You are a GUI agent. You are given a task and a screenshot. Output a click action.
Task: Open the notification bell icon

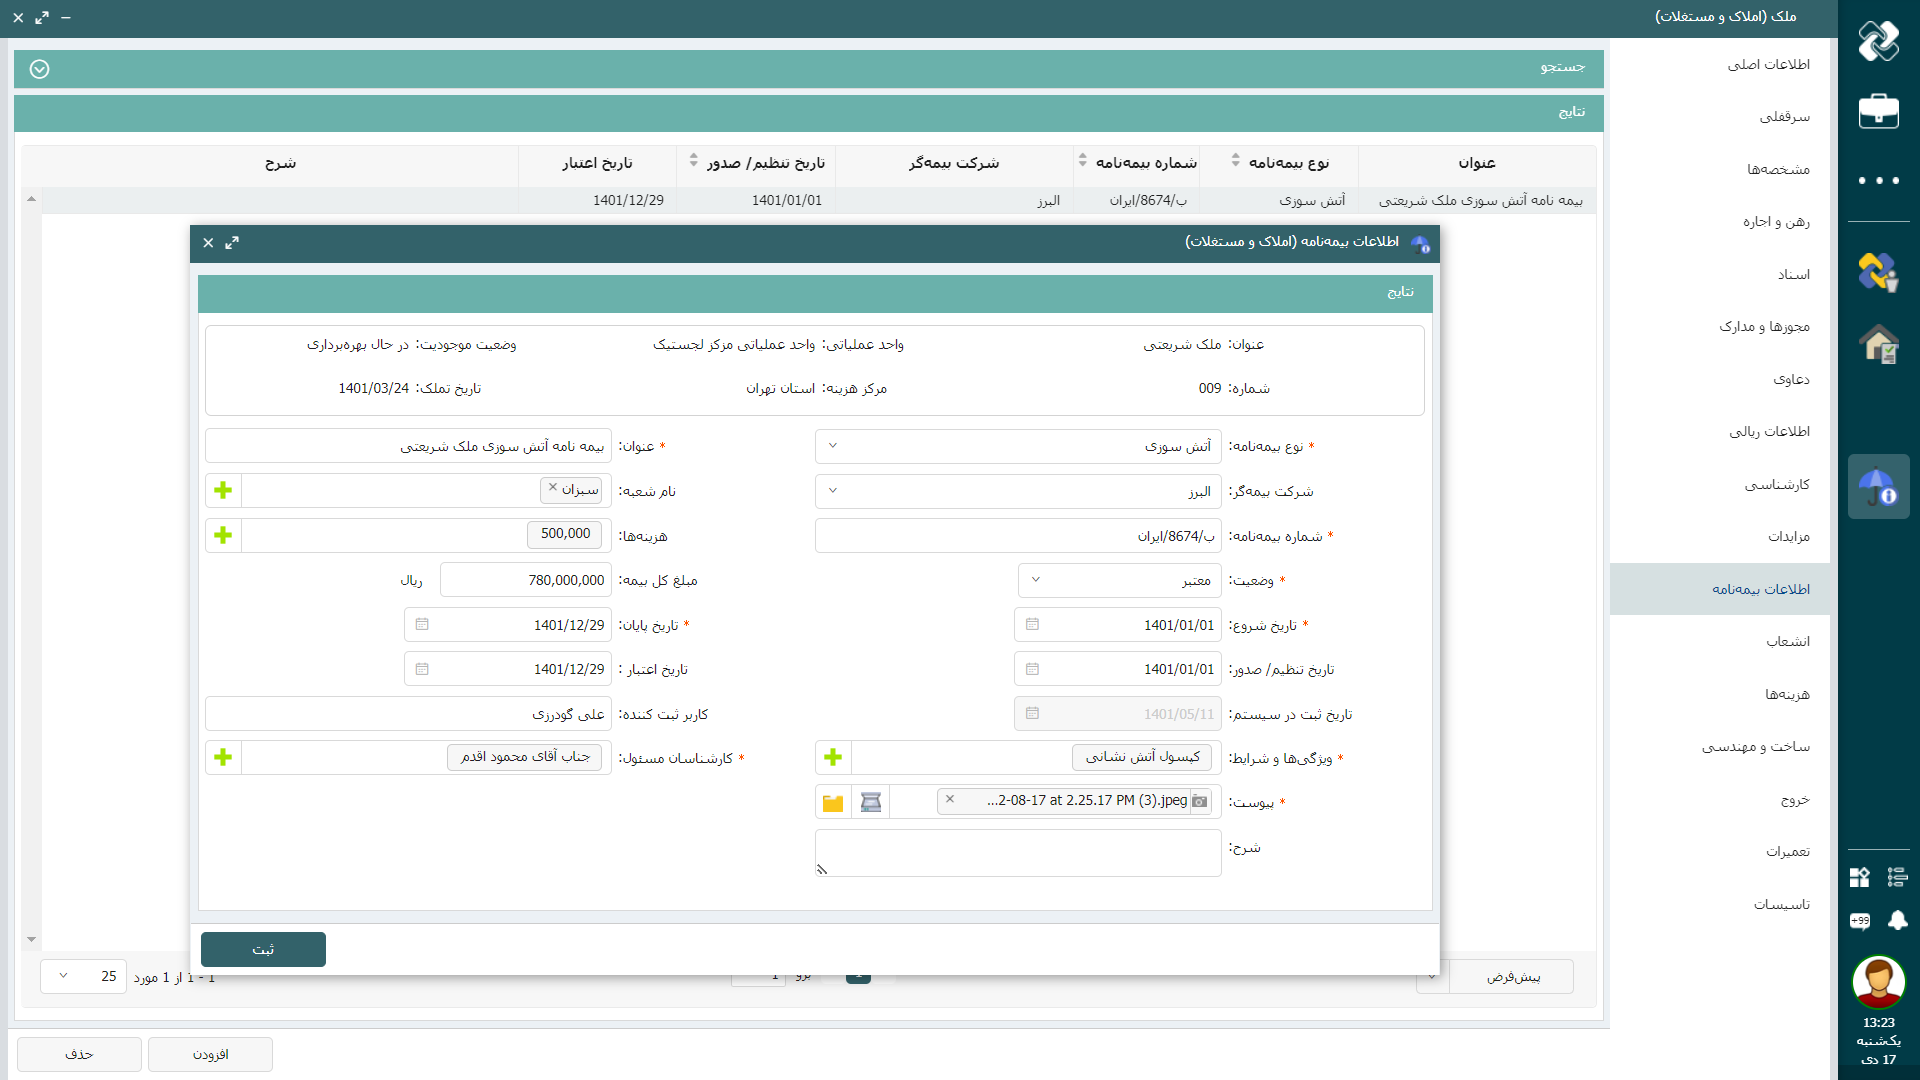1897,920
